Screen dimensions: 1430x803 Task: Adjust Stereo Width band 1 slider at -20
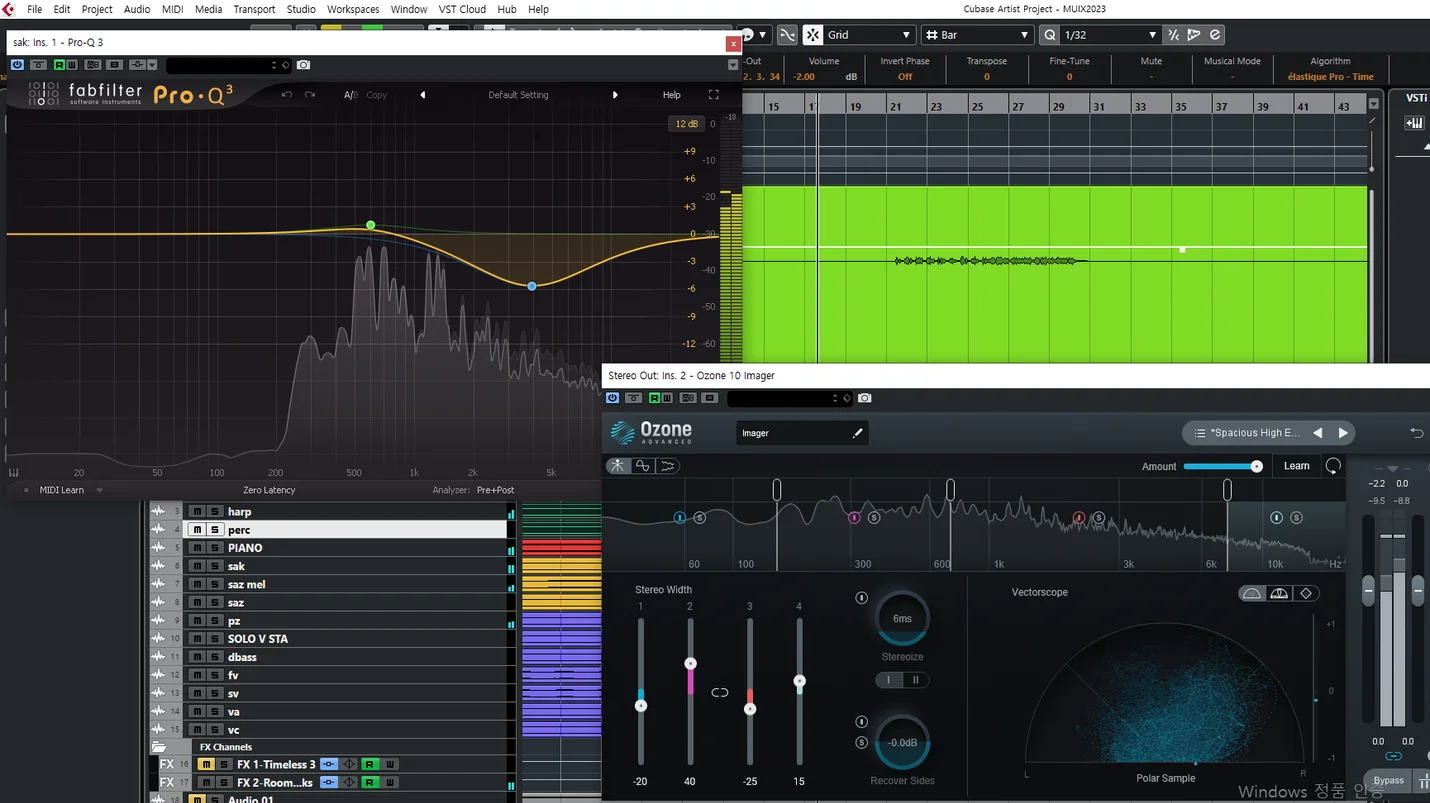pyautogui.click(x=641, y=706)
